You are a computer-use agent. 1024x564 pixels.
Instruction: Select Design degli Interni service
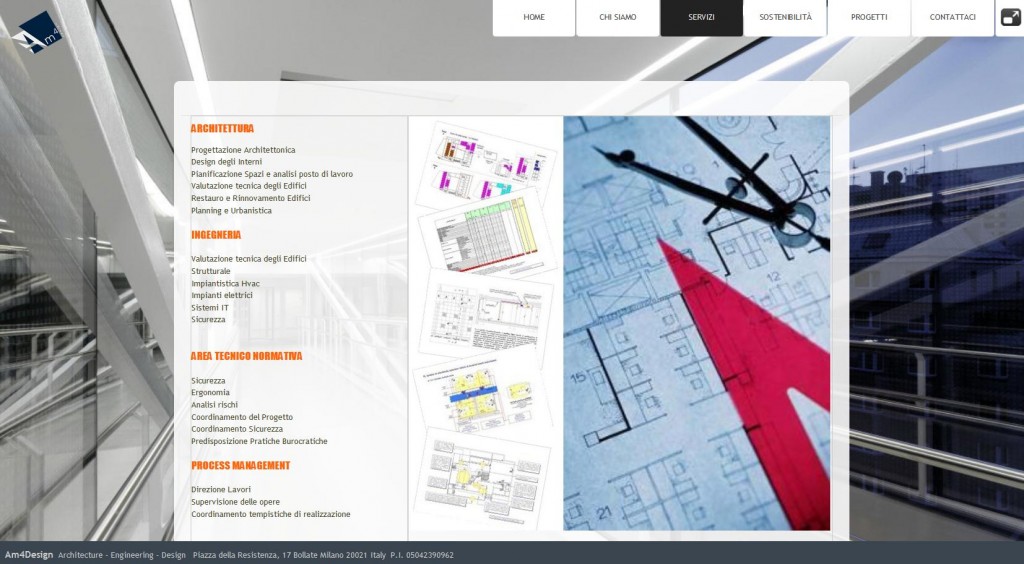click(x=226, y=162)
